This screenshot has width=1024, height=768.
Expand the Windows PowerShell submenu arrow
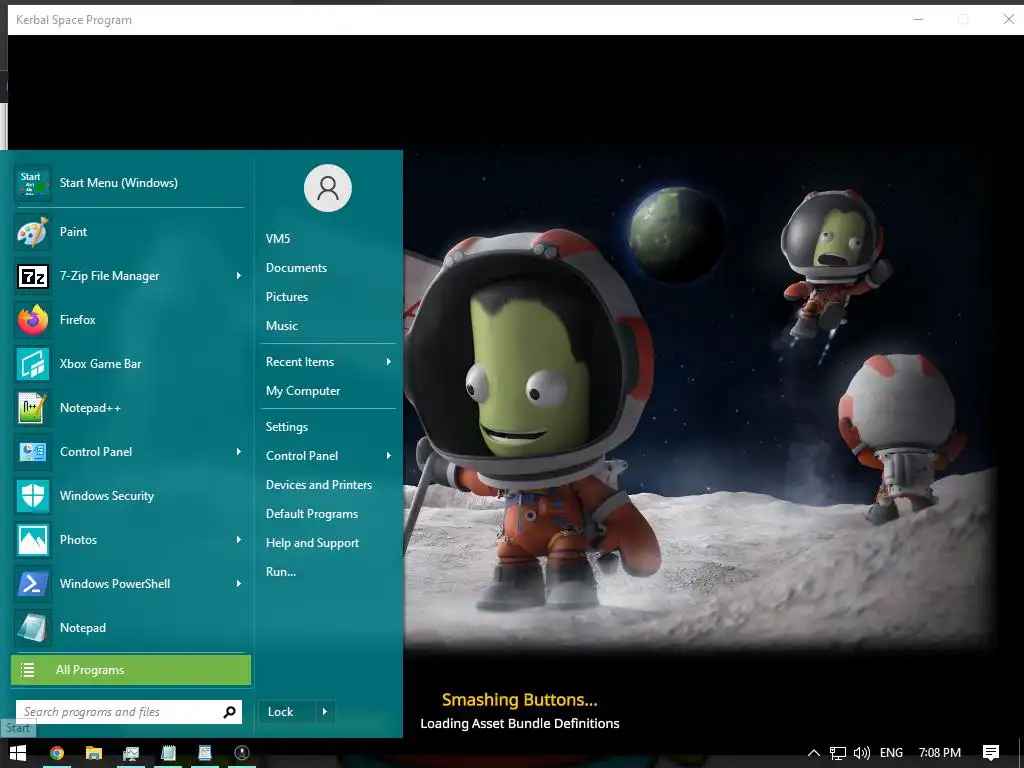[x=238, y=583]
